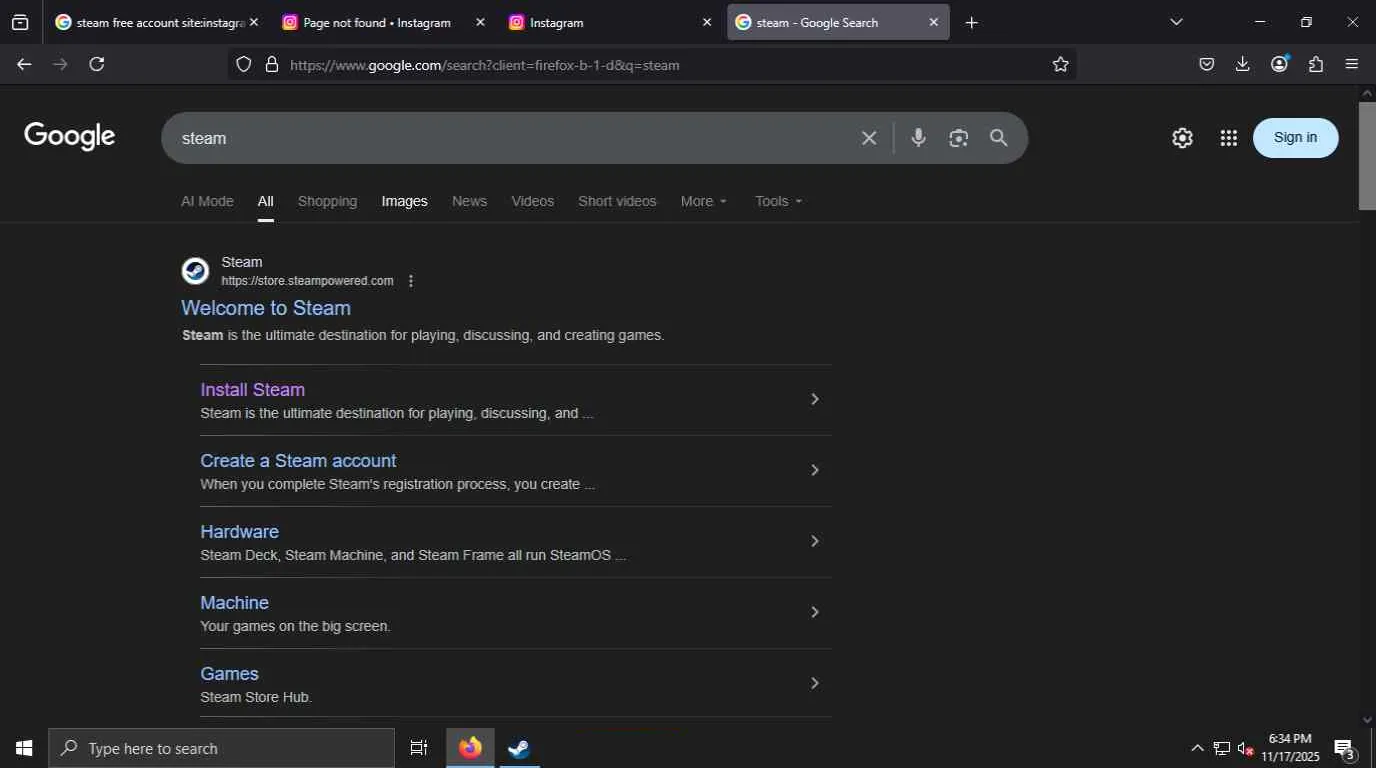Open the network tray icon
Image resolution: width=1376 pixels, height=768 pixels.
point(1221,748)
